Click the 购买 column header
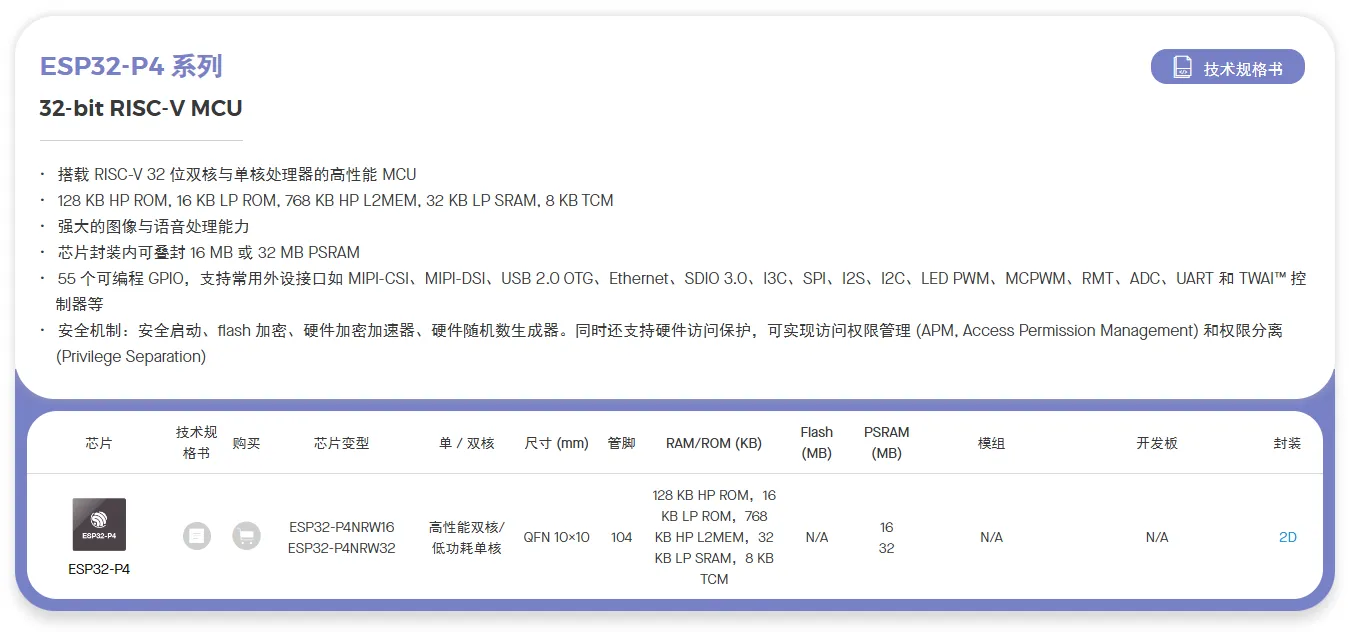The height and width of the screenshot is (632, 1349). (246, 442)
